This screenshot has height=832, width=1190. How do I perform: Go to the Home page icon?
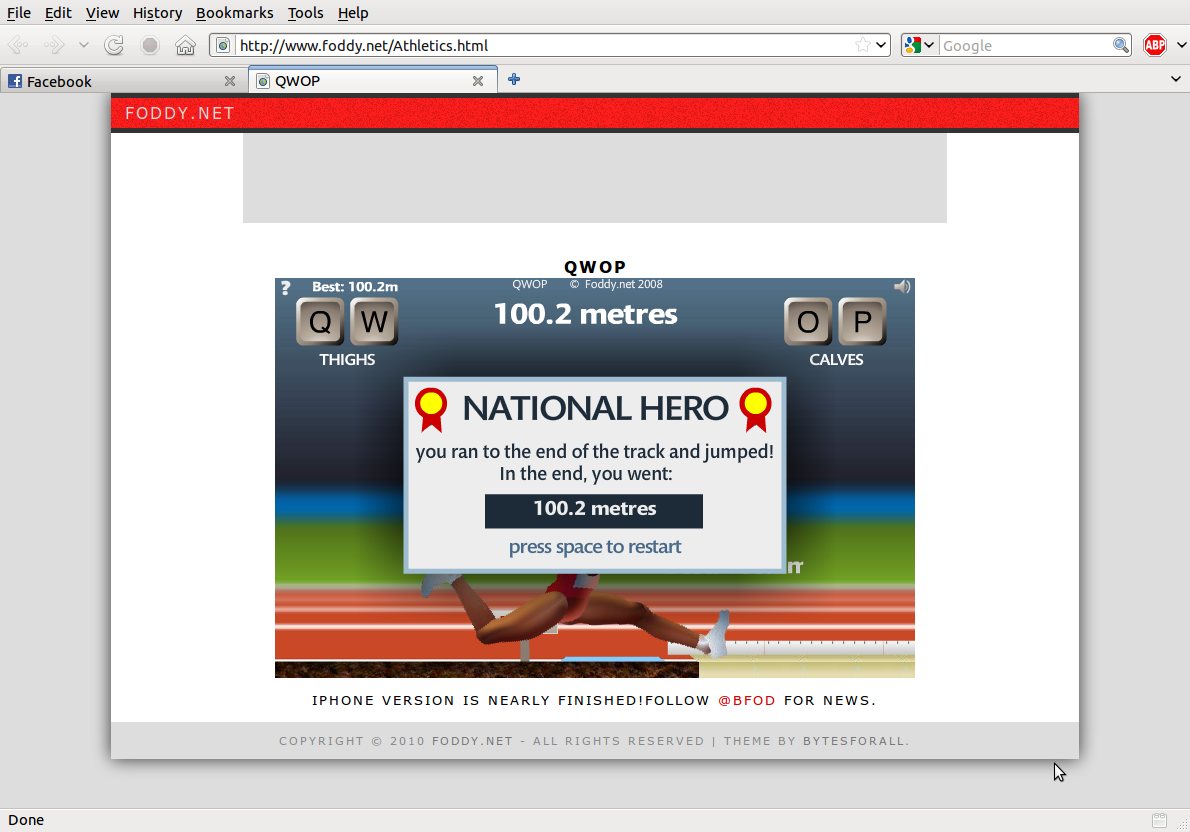(185, 46)
